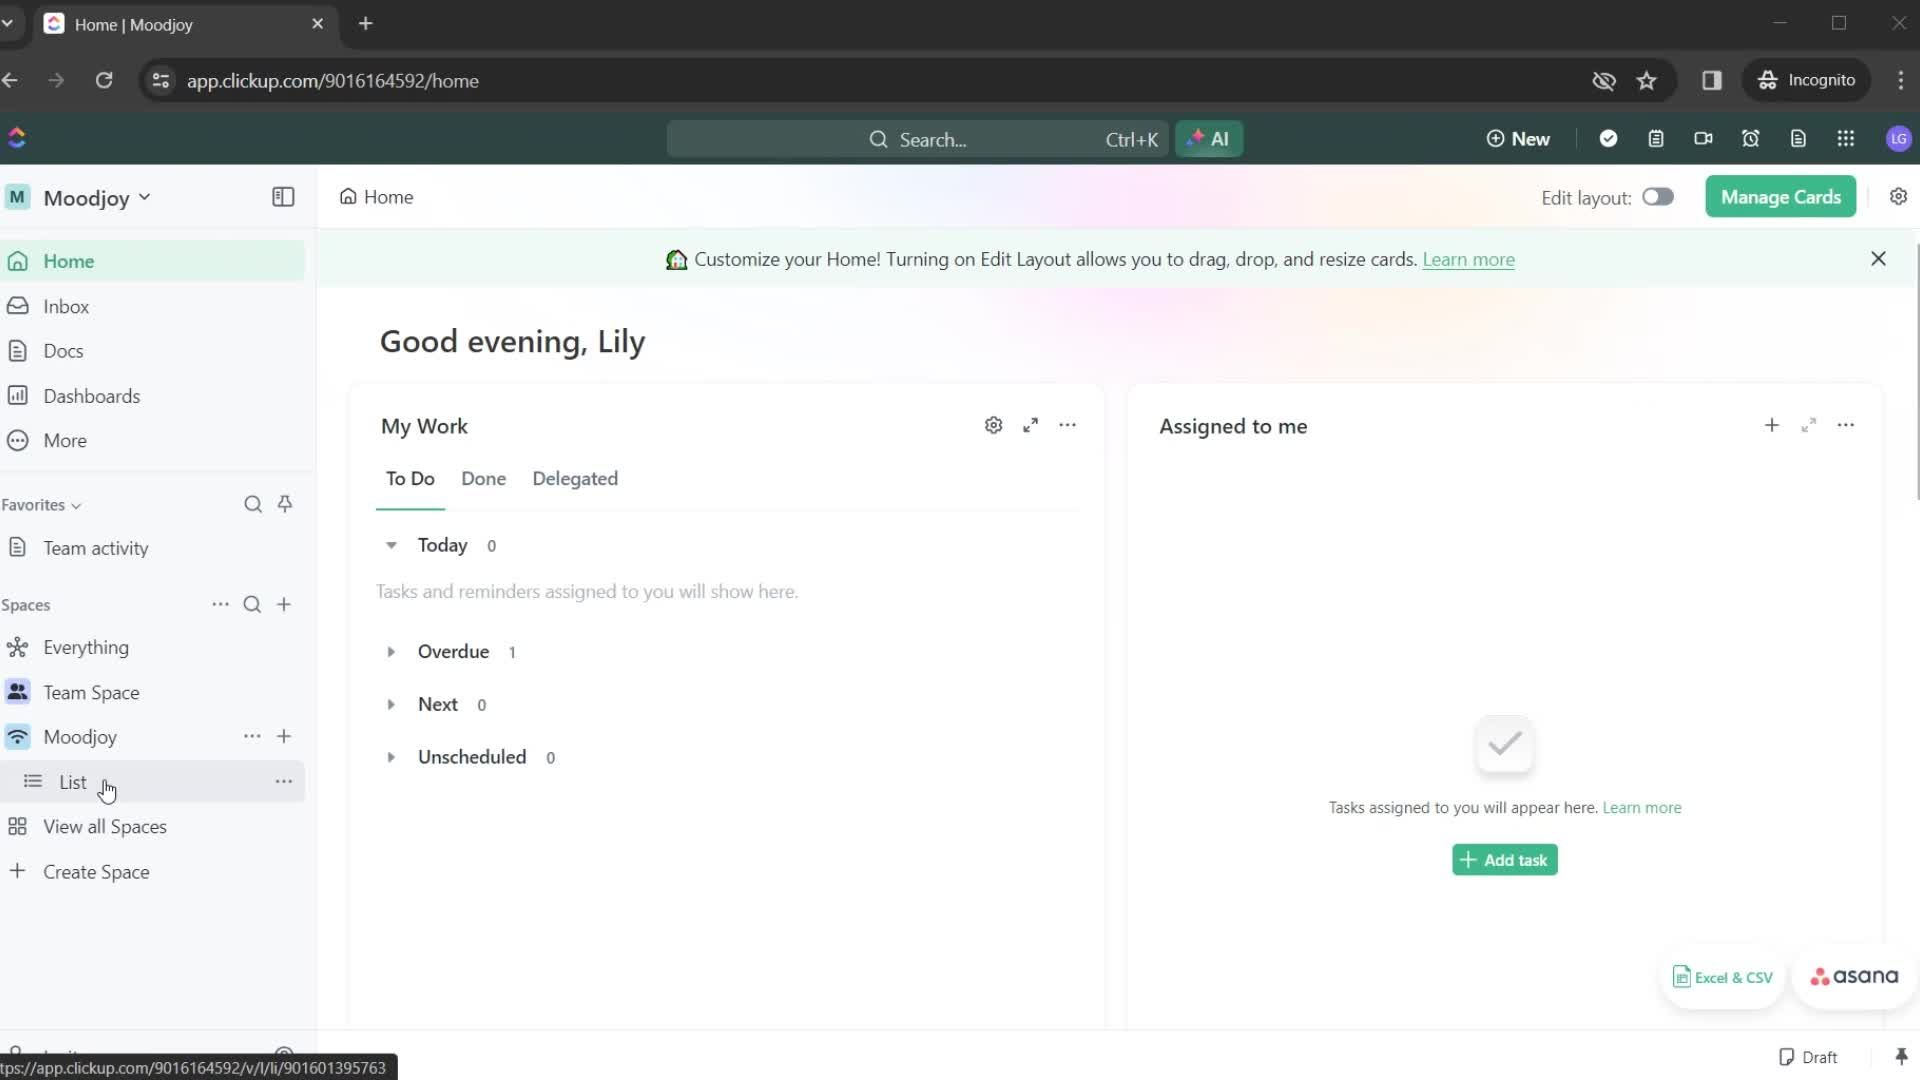Select the Everything space icon
Screen dimensions: 1920x1080
click(x=17, y=646)
